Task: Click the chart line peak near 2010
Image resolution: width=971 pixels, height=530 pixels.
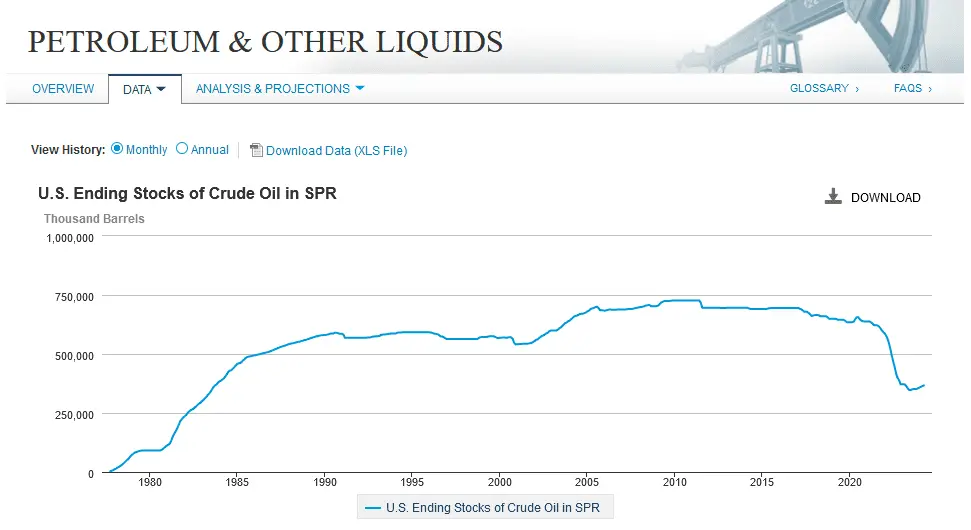Action: pos(680,300)
